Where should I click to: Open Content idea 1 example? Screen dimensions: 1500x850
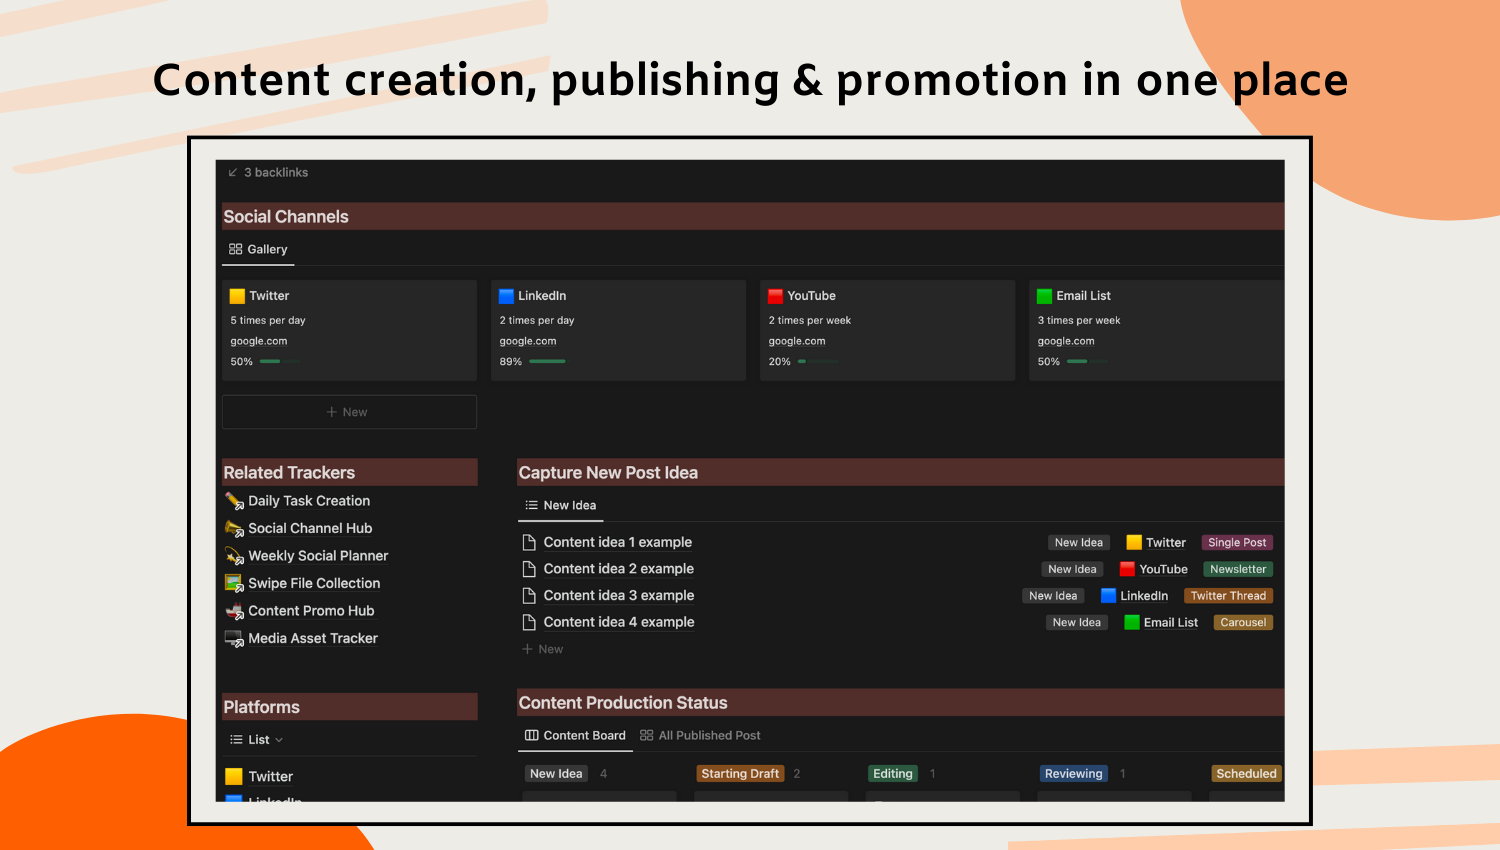point(618,542)
